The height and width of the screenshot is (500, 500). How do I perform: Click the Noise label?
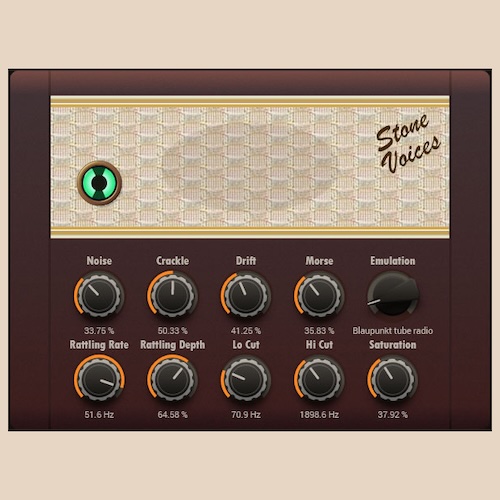99,261
